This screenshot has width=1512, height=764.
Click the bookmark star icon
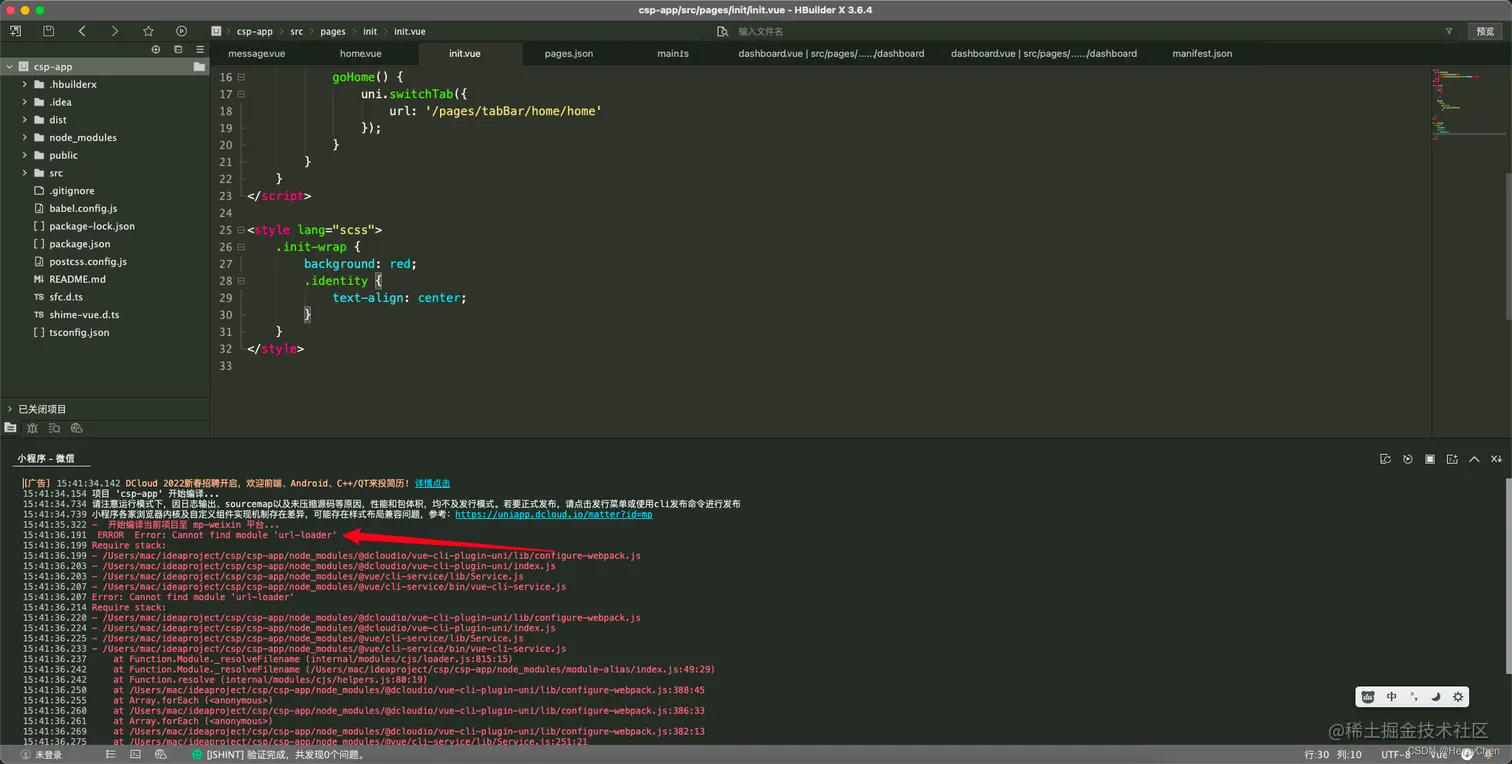[x=148, y=31]
